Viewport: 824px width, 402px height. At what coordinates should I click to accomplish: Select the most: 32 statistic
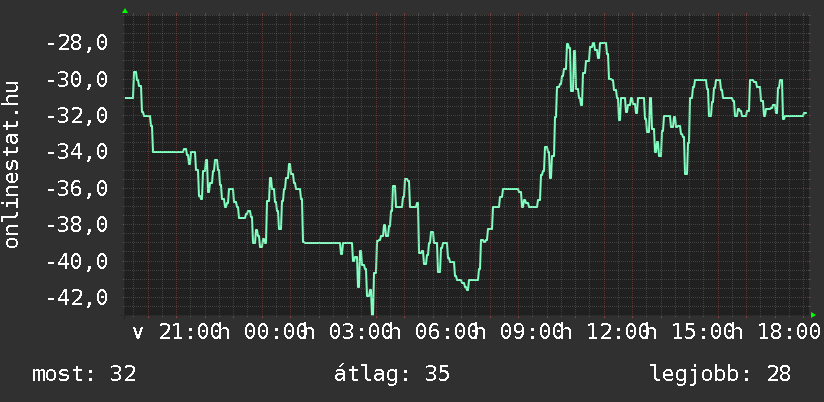click(84, 374)
